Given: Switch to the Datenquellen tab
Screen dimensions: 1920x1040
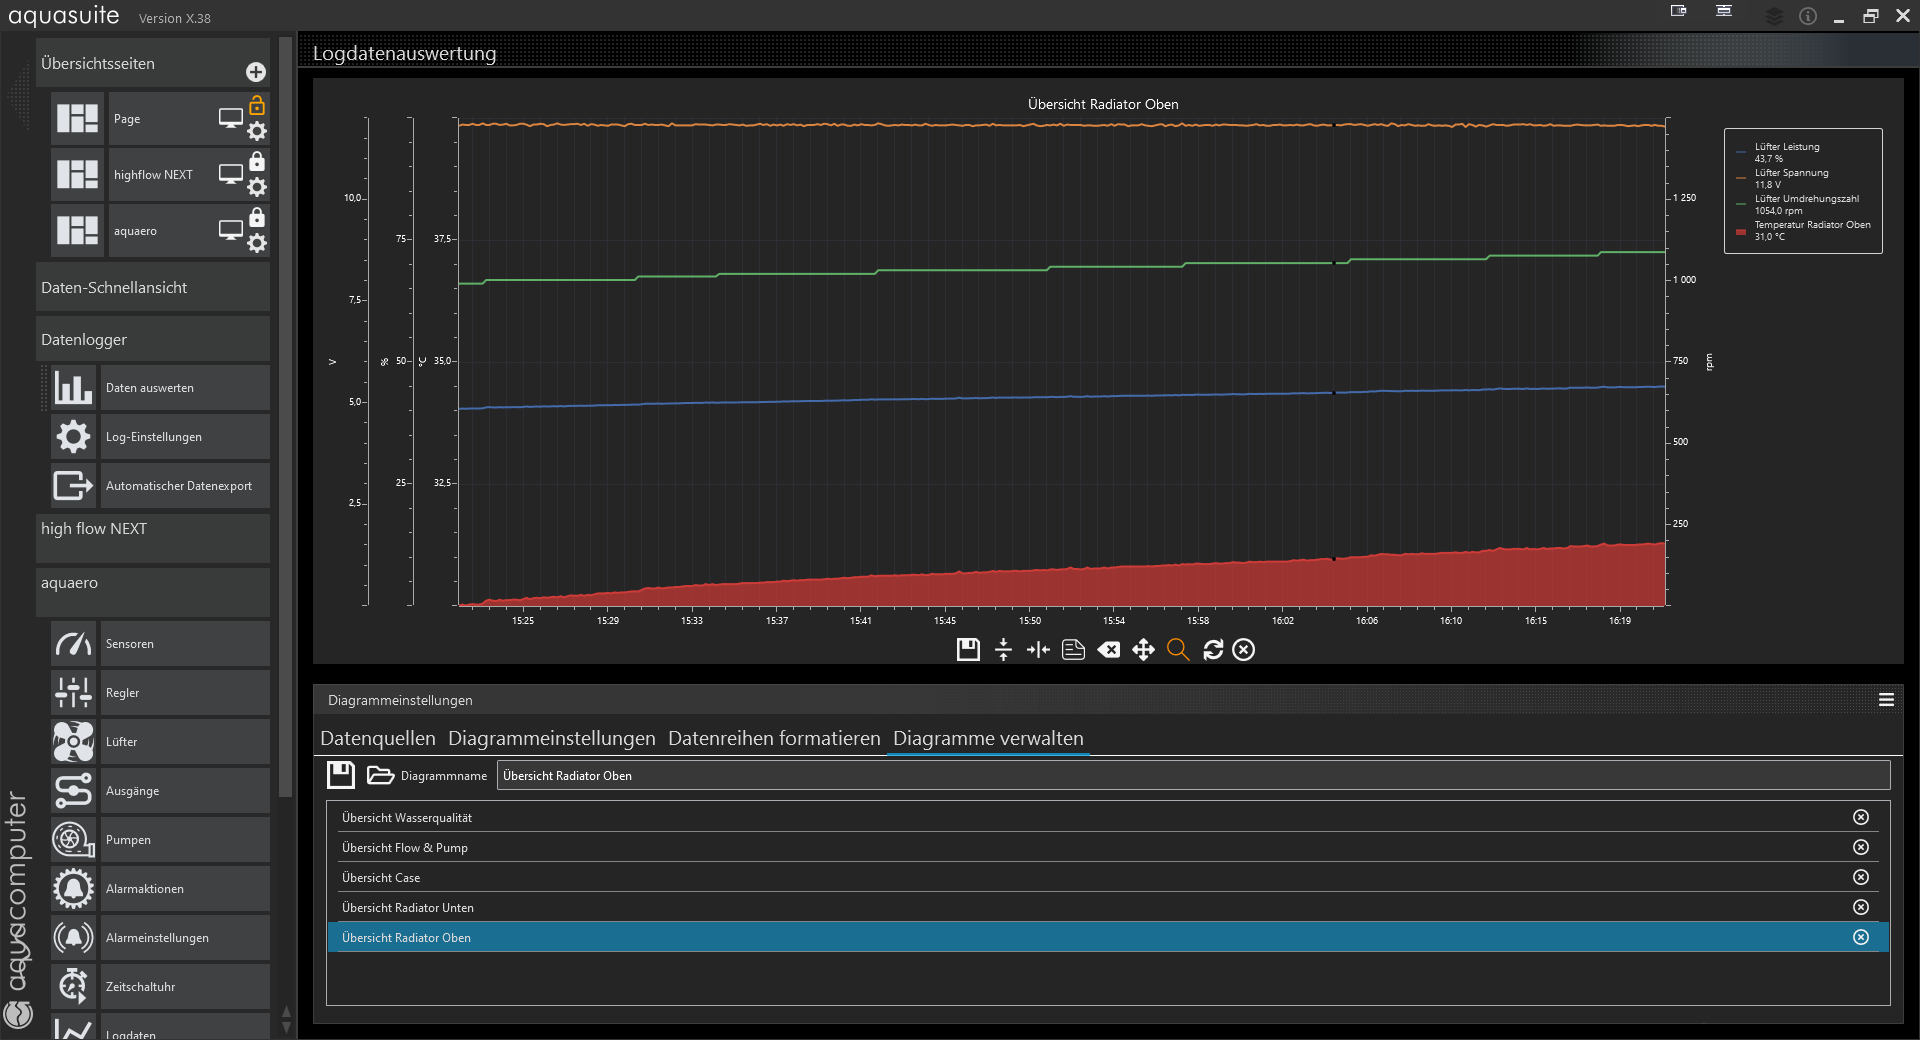Looking at the screenshot, I should (x=378, y=738).
